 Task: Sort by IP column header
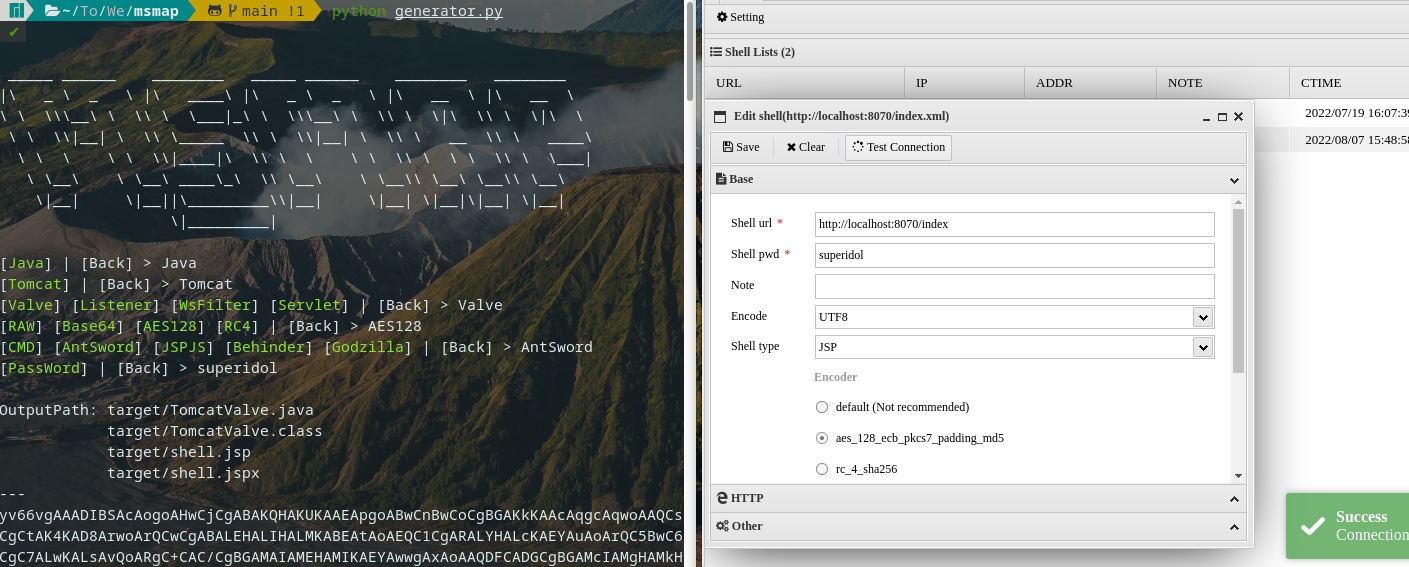point(965,83)
